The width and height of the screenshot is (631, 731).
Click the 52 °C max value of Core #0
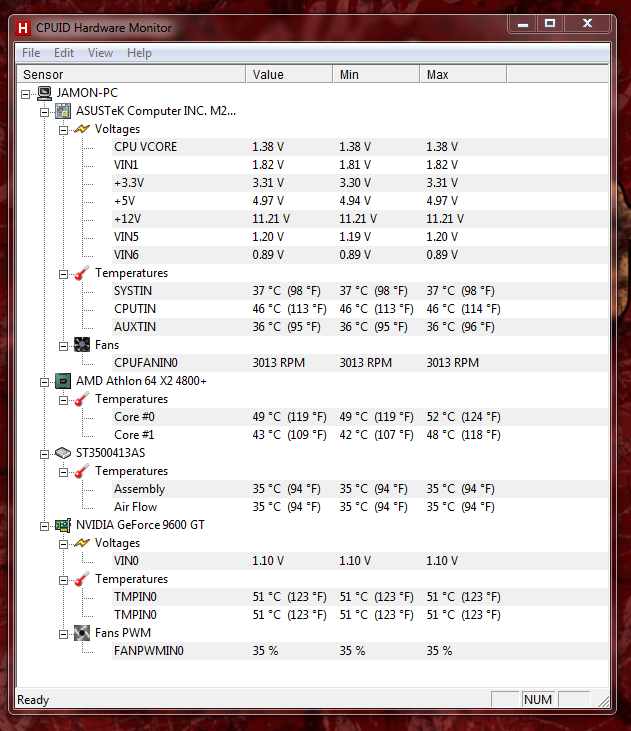pyautogui.click(x=463, y=417)
